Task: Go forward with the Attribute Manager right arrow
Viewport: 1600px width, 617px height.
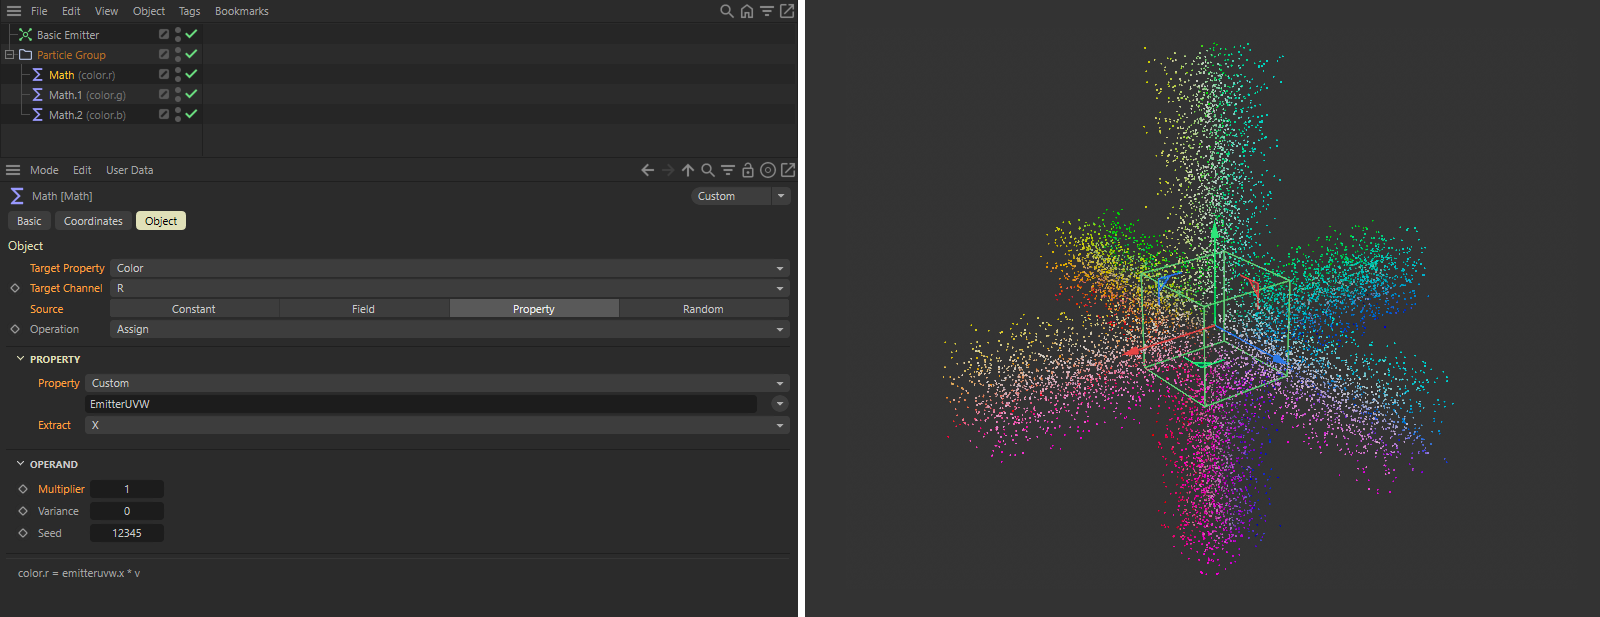Action: (668, 170)
